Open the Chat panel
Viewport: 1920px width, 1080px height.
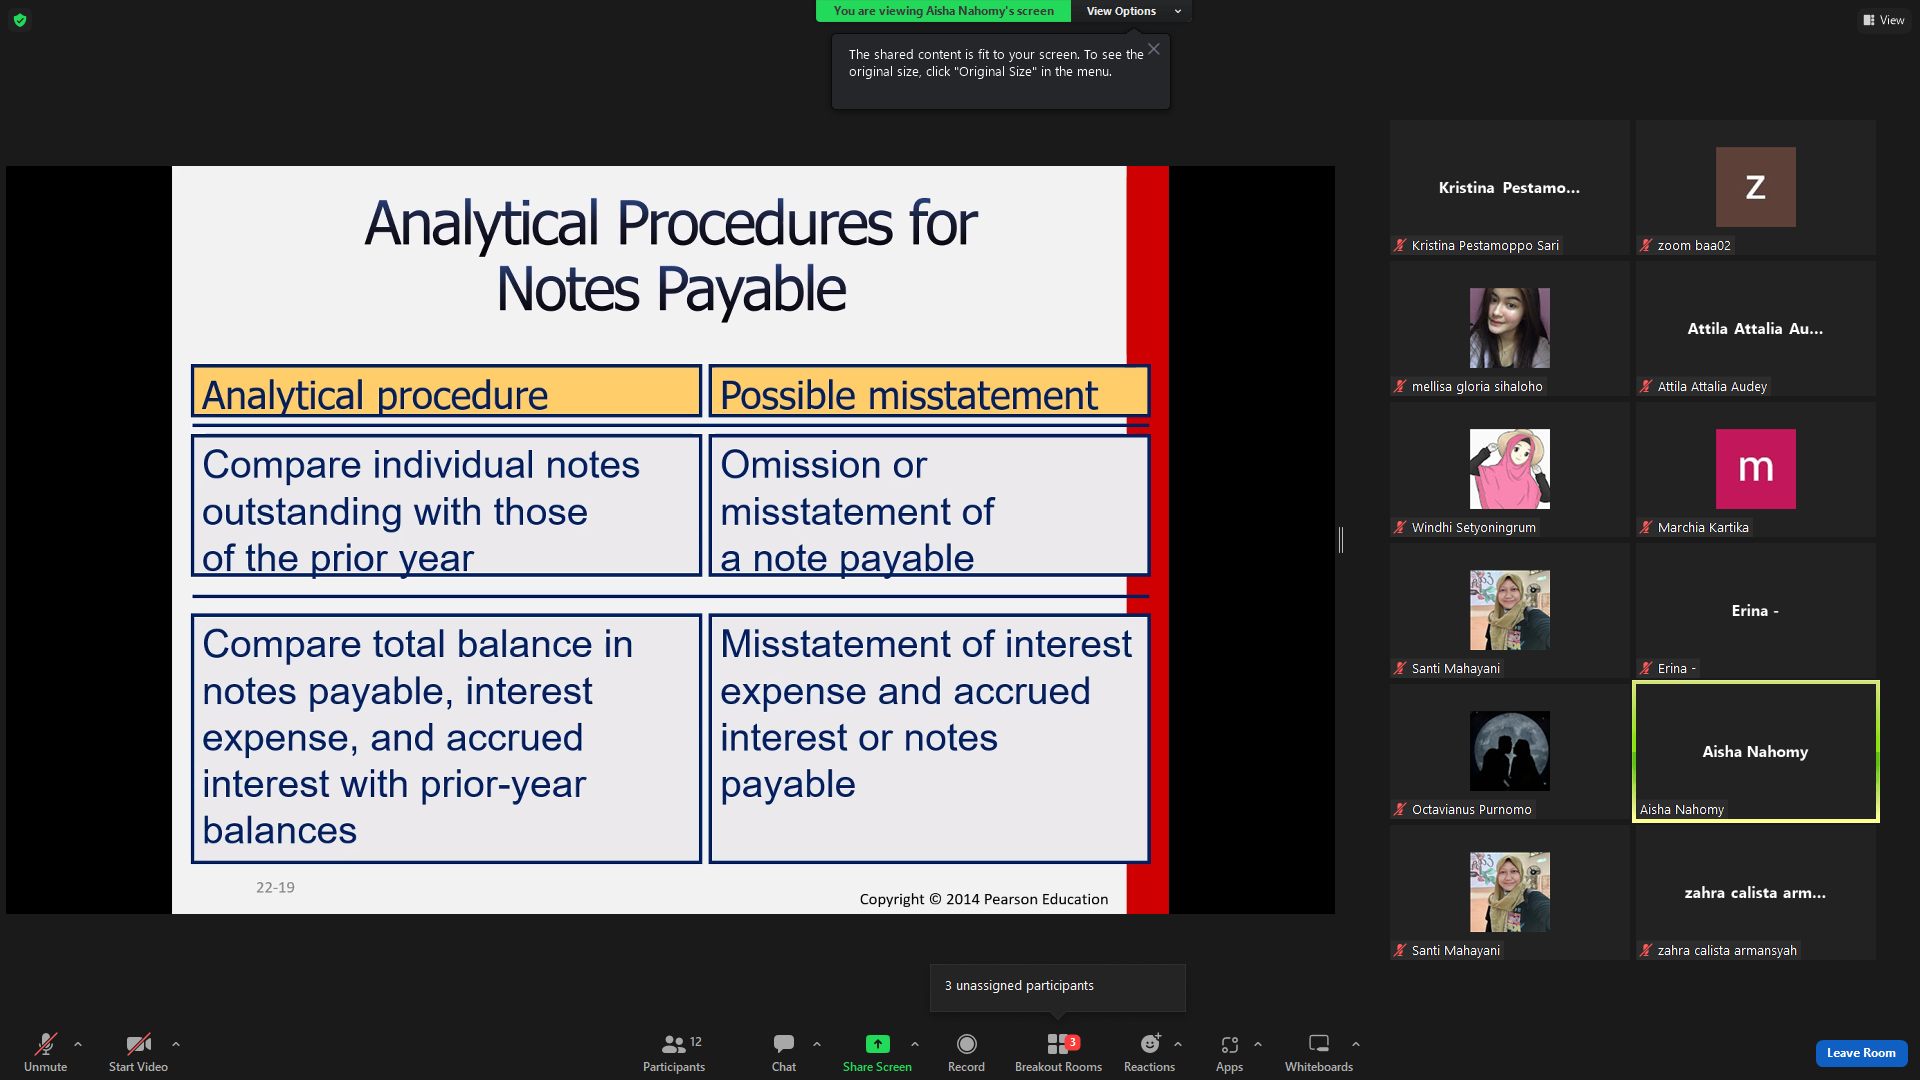click(784, 1052)
